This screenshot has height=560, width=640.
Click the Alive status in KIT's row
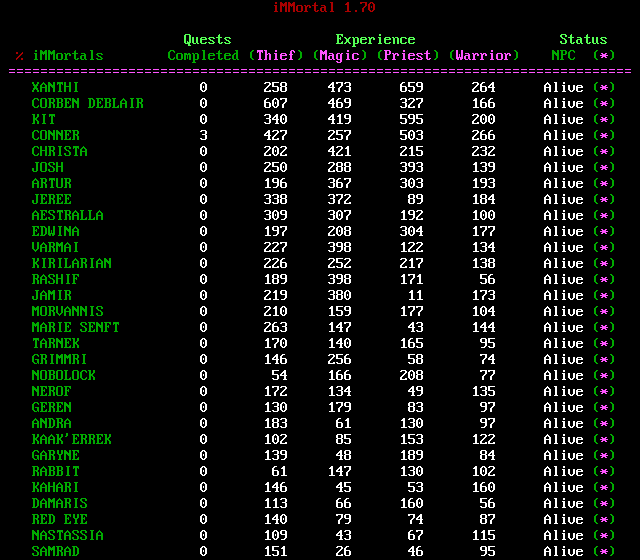pyautogui.click(x=563, y=120)
